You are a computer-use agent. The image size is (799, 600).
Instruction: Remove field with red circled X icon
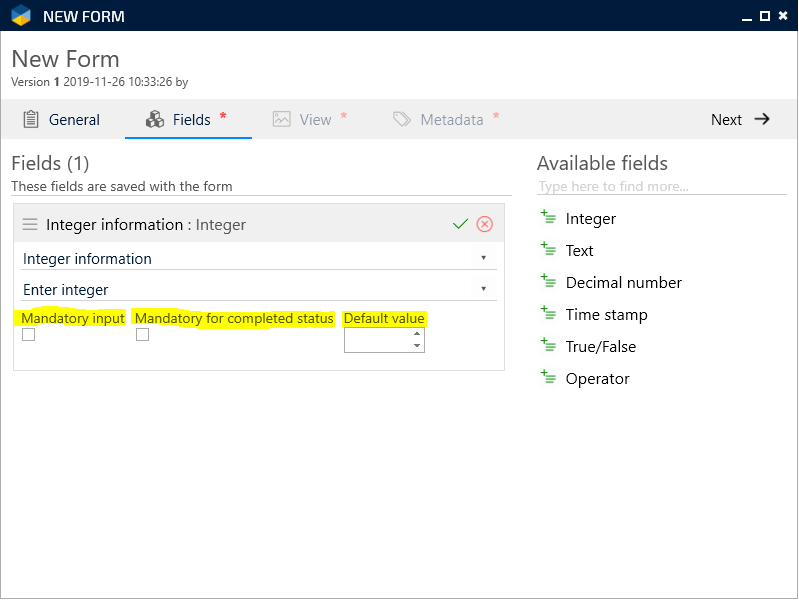pos(485,224)
